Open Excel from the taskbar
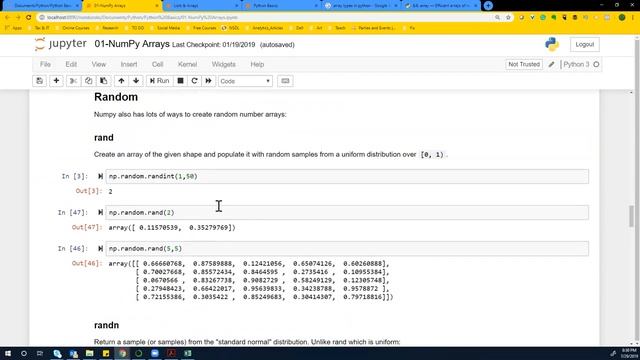The height and width of the screenshot is (360, 640). click(x=188, y=353)
